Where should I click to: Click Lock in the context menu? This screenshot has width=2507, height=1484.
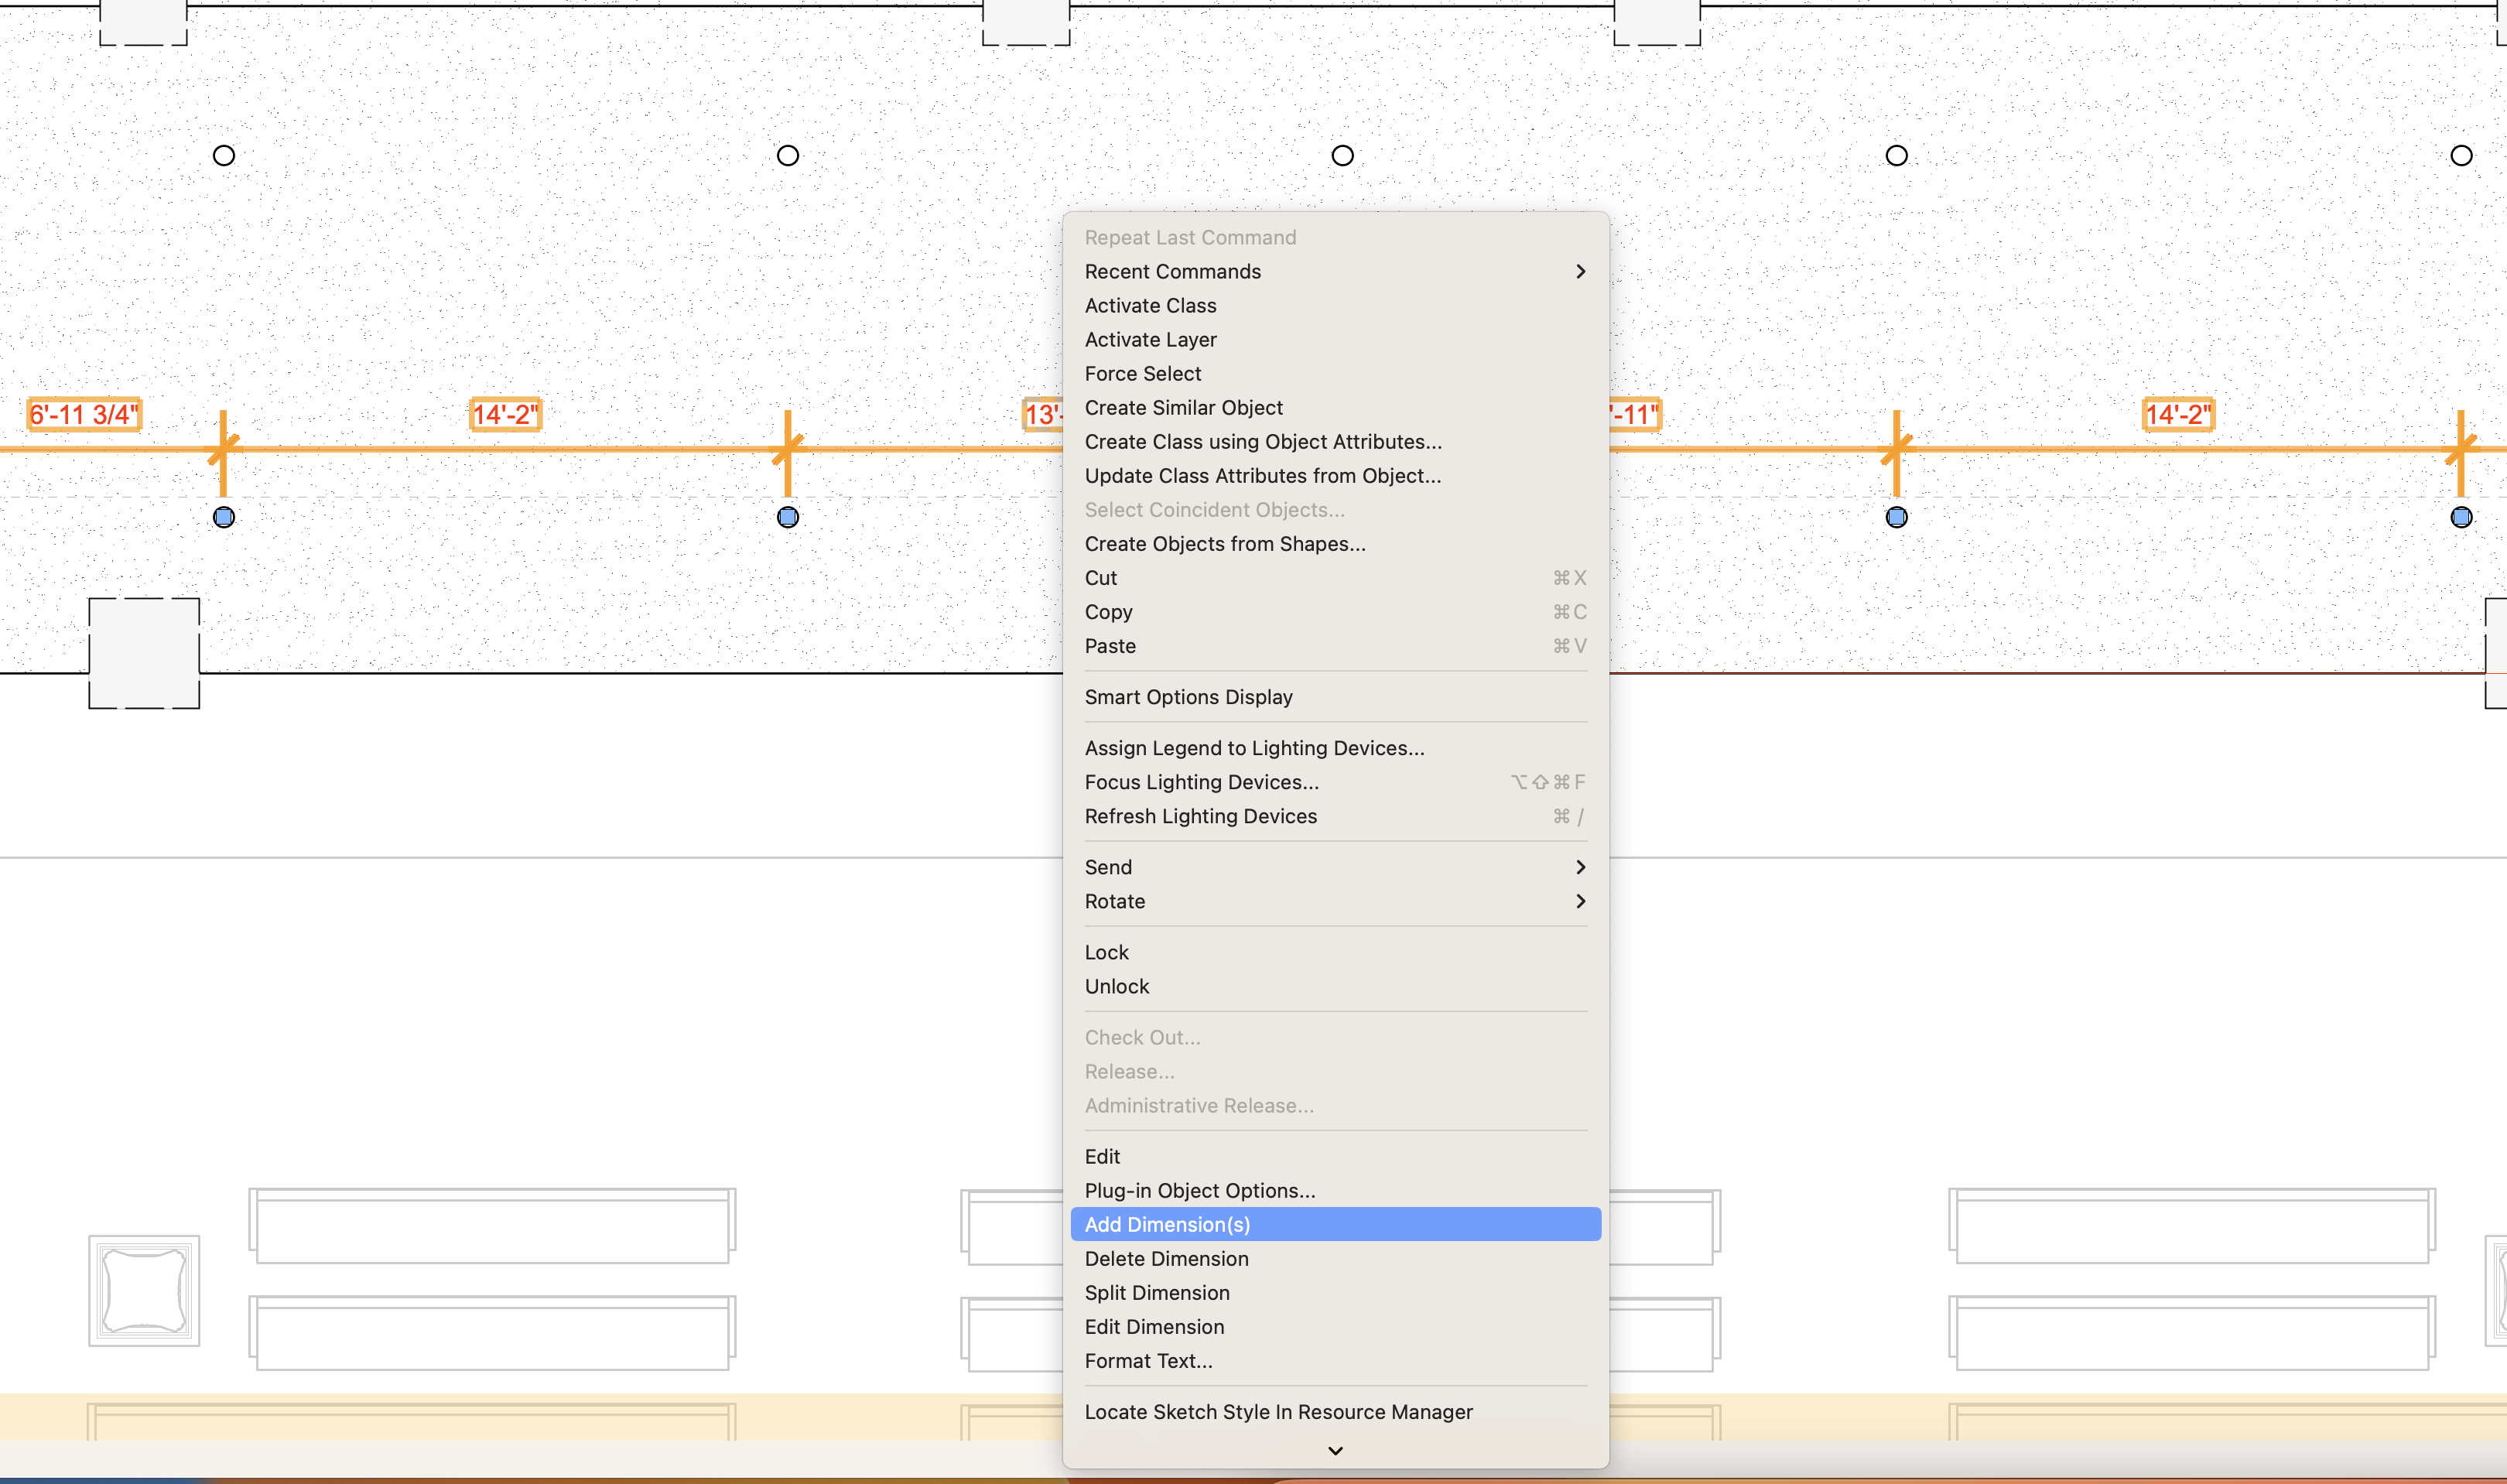1106,952
